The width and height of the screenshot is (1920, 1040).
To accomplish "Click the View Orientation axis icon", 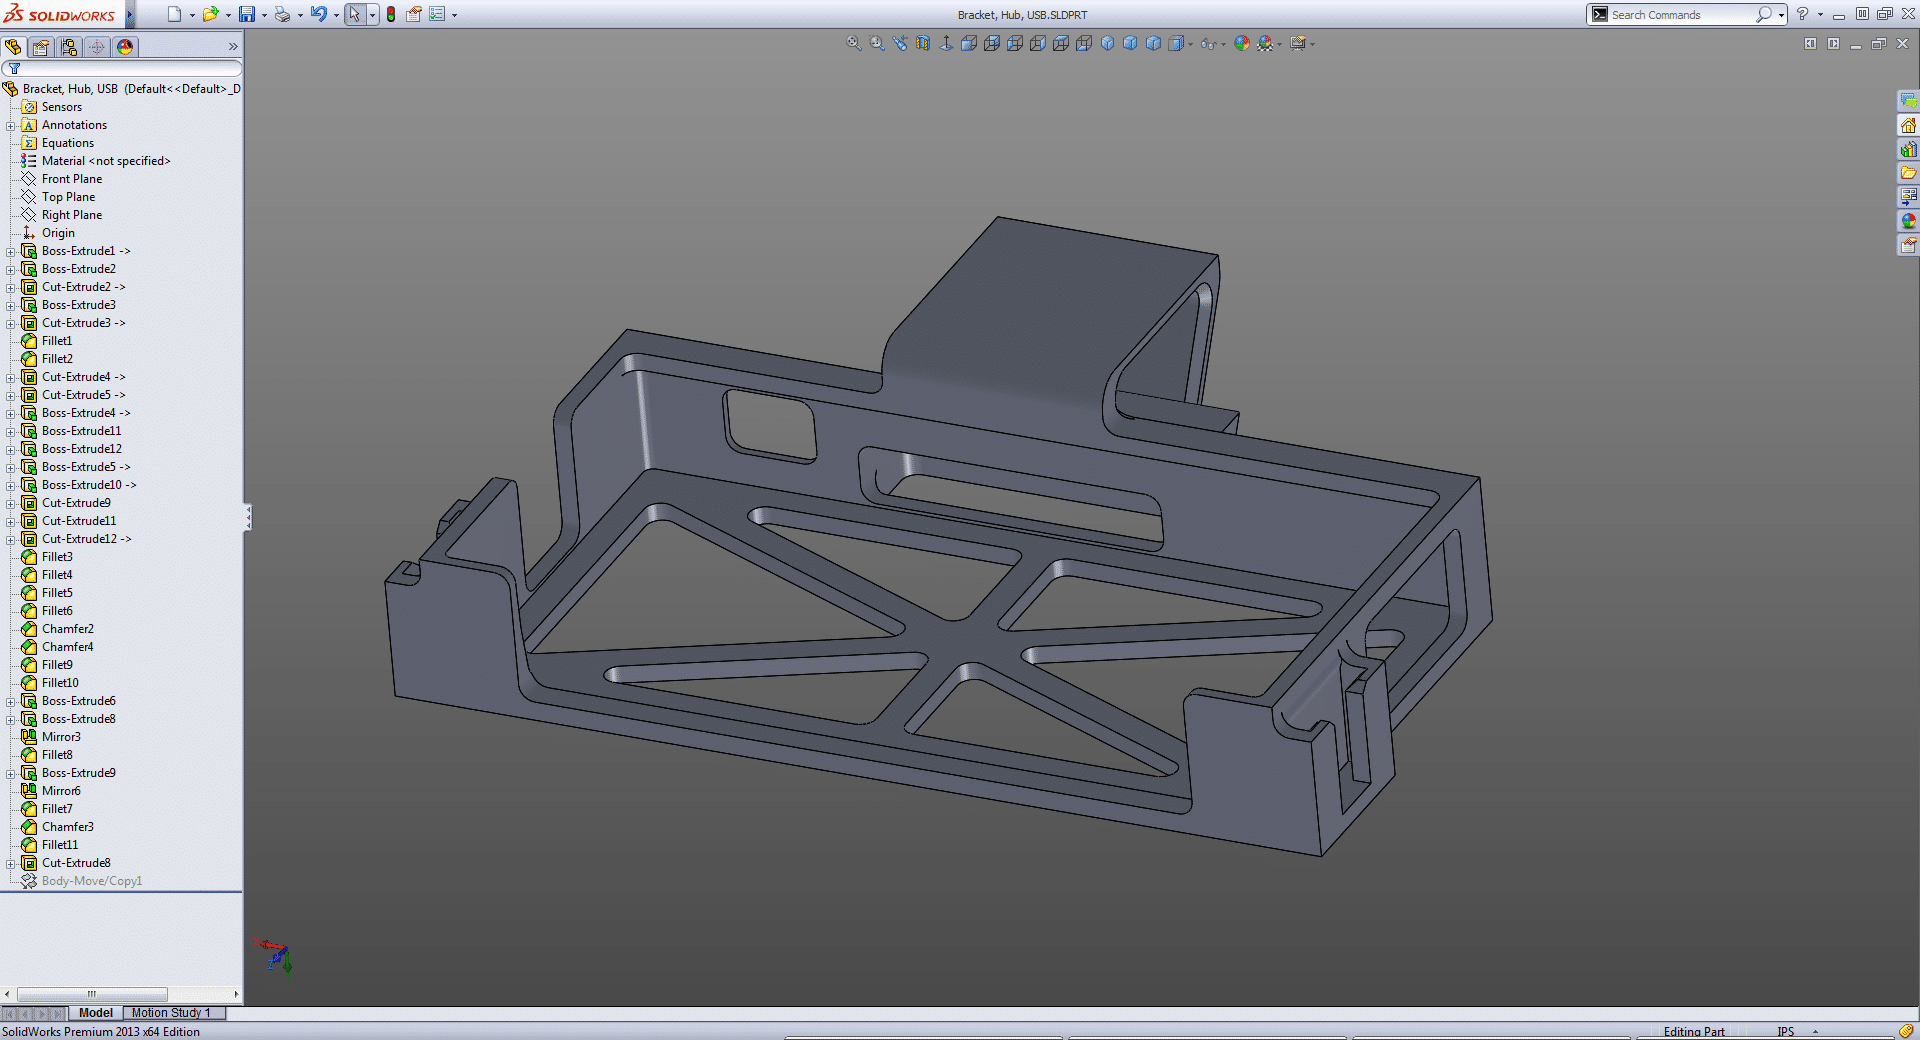I will tap(946, 43).
